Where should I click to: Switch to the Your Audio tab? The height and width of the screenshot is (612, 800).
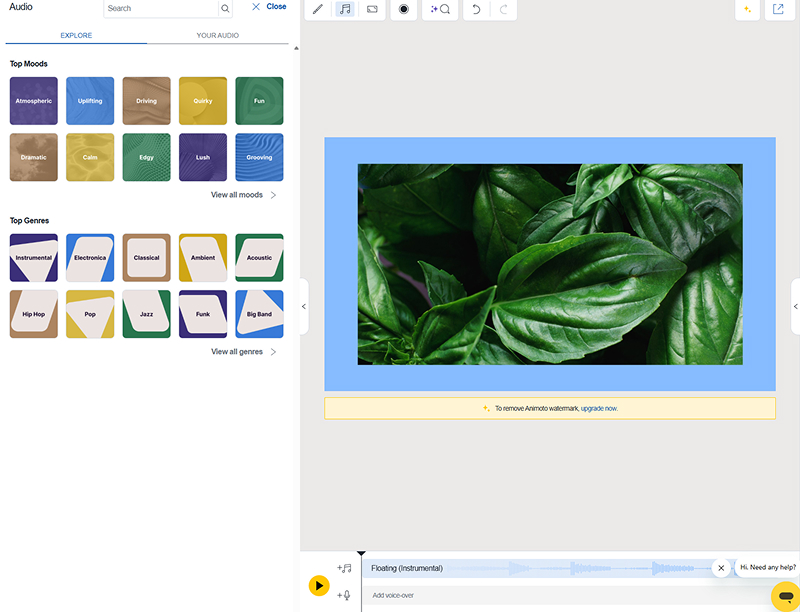tap(217, 35)
